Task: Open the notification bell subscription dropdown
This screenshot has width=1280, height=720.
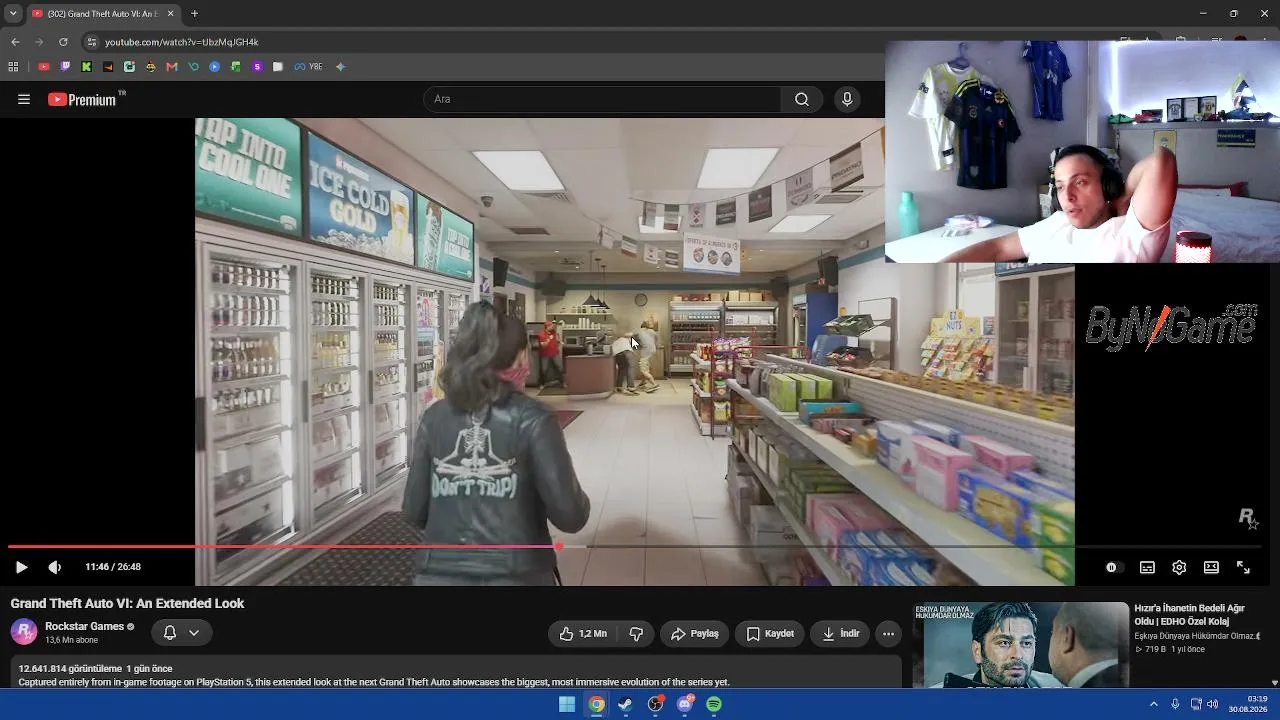Action: pos(181,632)
